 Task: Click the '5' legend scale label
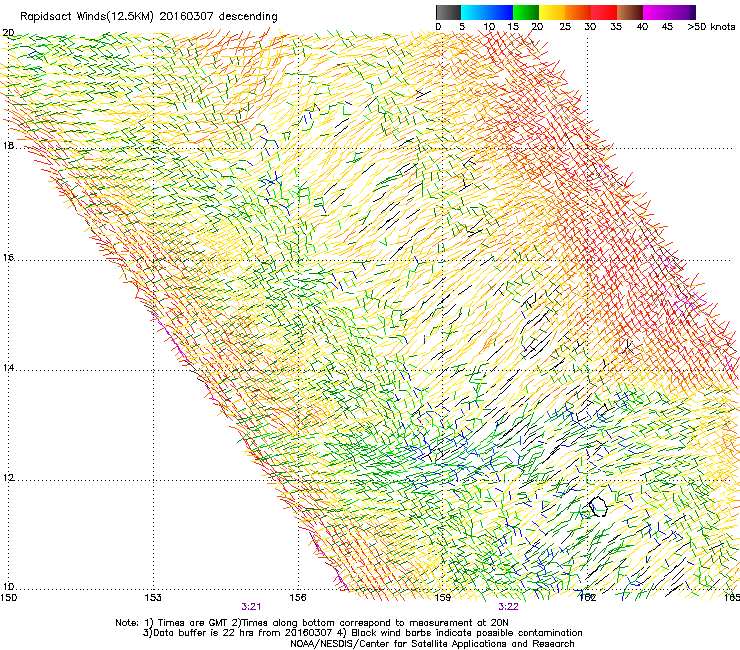[x=462, y=27]
